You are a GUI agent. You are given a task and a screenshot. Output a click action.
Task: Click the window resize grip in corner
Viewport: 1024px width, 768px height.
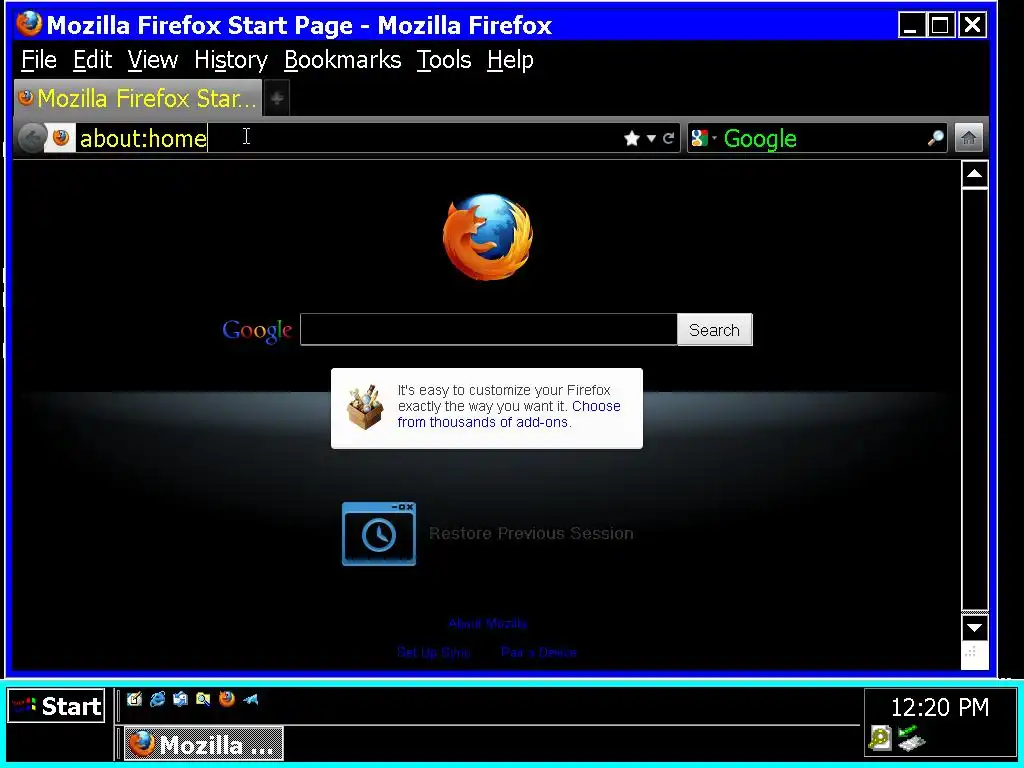tap(972, 654)
